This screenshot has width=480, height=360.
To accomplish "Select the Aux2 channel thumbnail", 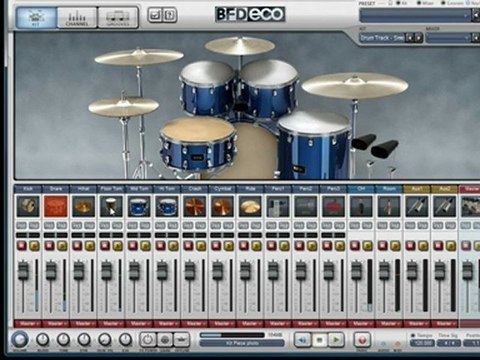I will 445,206.
